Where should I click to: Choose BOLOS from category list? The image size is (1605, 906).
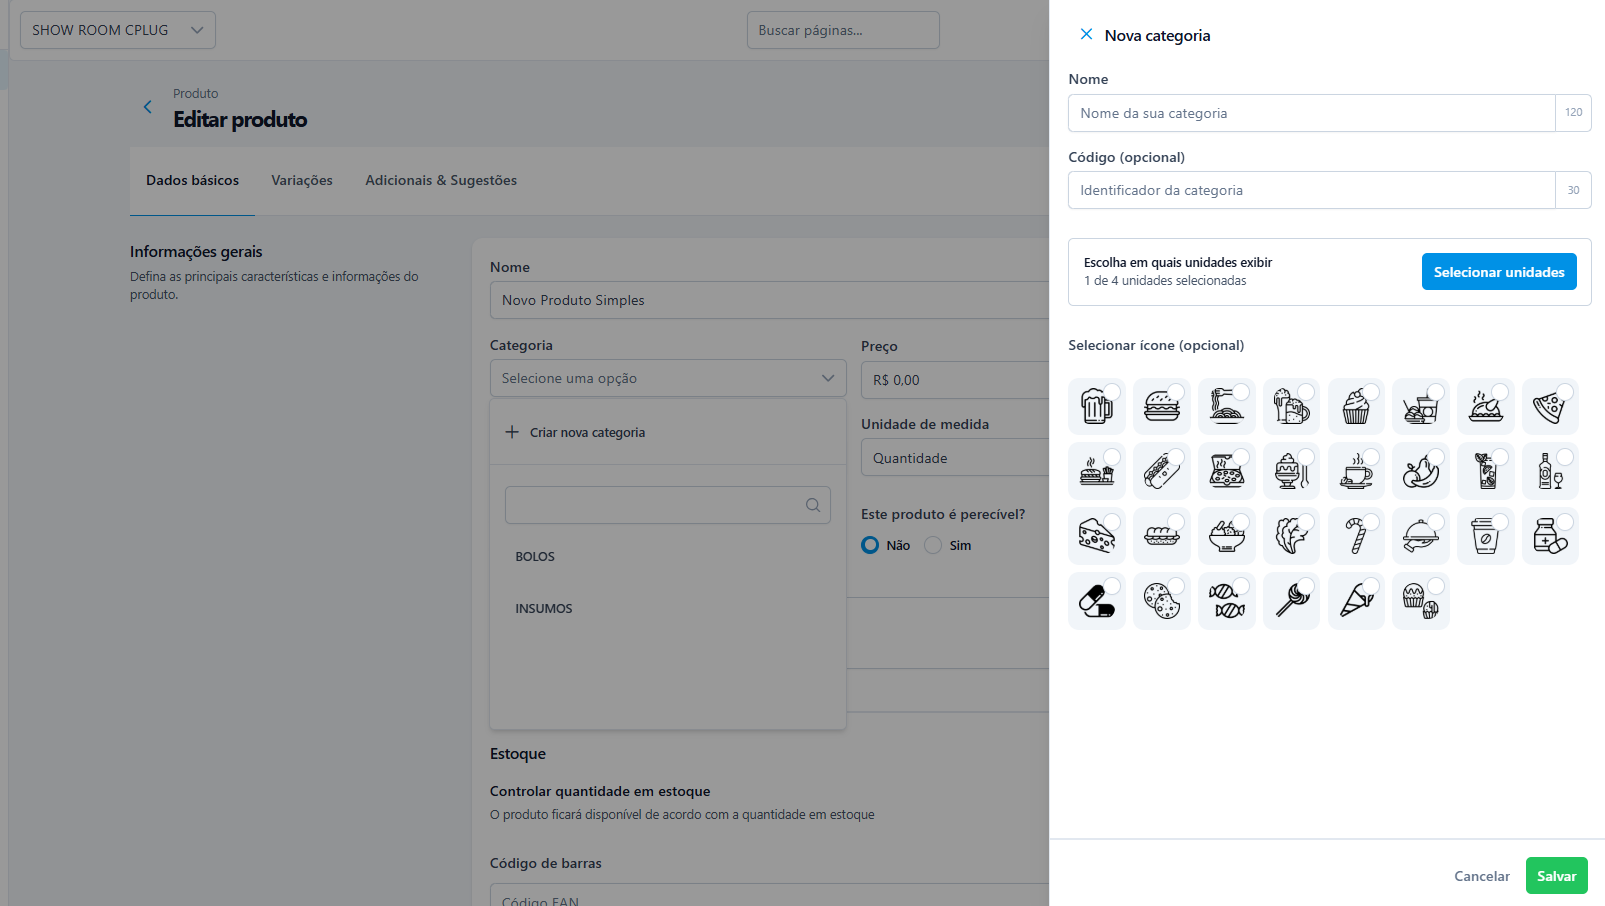[x=535, y=557]
